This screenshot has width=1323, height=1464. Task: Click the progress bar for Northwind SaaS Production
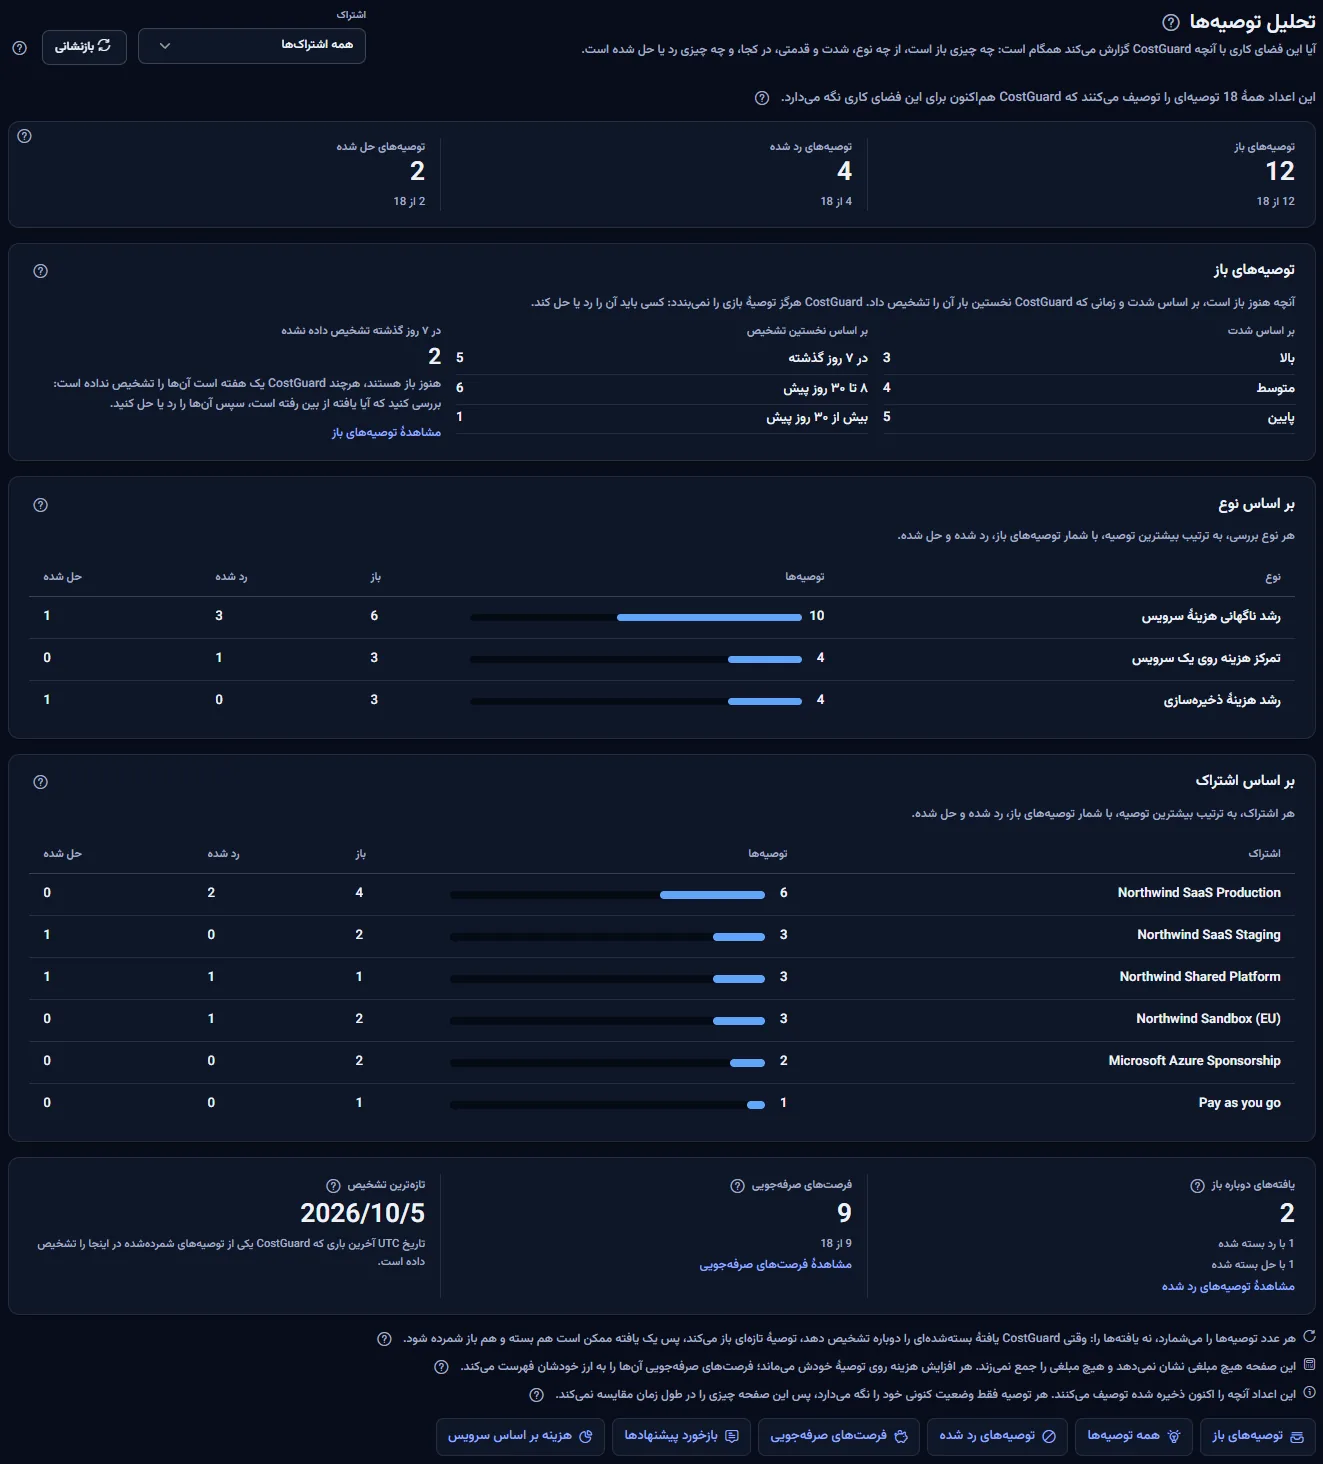pos(607,895)
